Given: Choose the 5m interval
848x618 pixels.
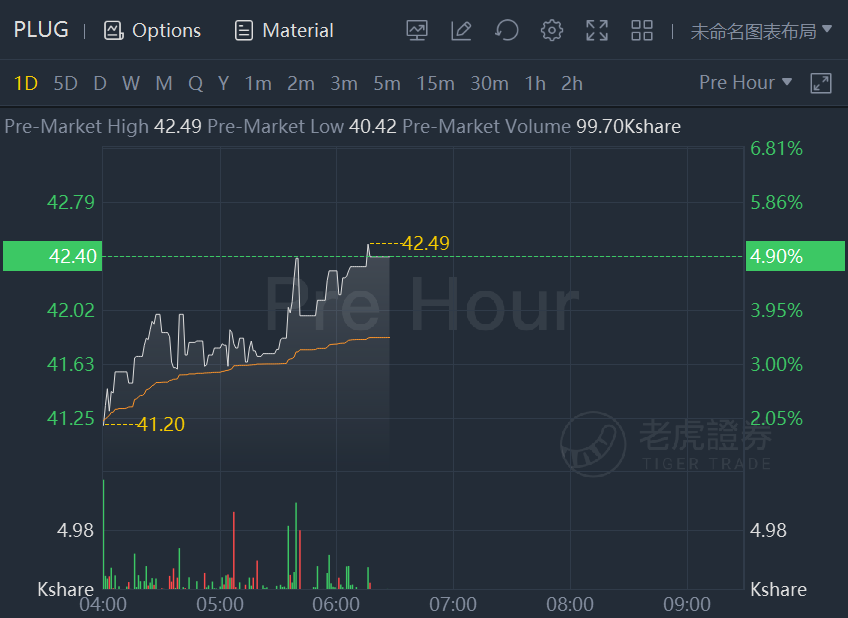Looking at the screenshot, I should [x=387, y=84].
